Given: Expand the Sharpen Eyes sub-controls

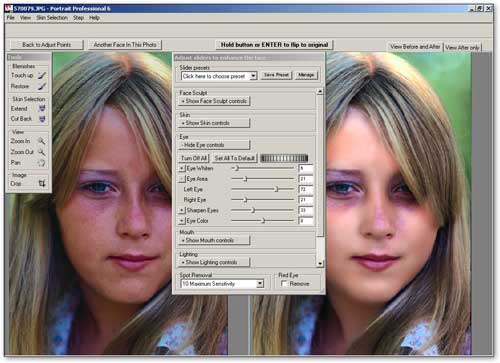Looking at the screenshot, I should (x=182, y=210).
